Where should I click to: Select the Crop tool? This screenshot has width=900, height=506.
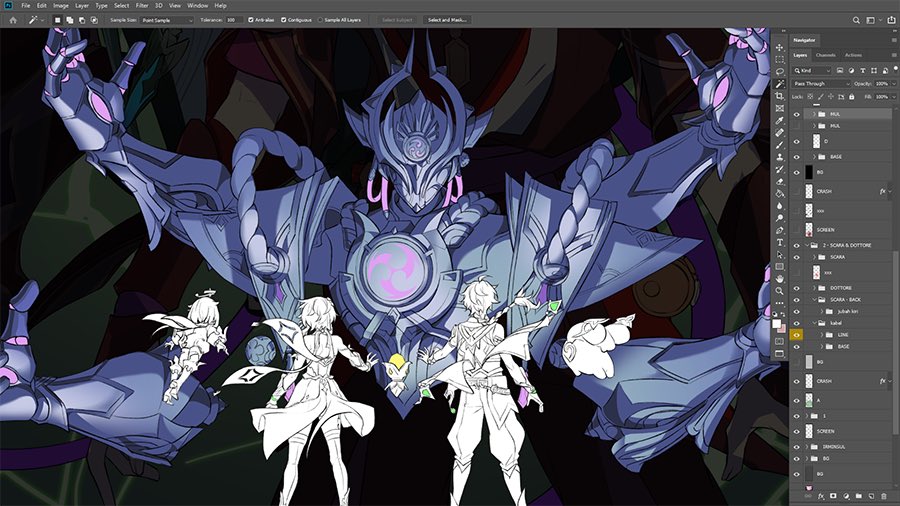coord(779,96)
